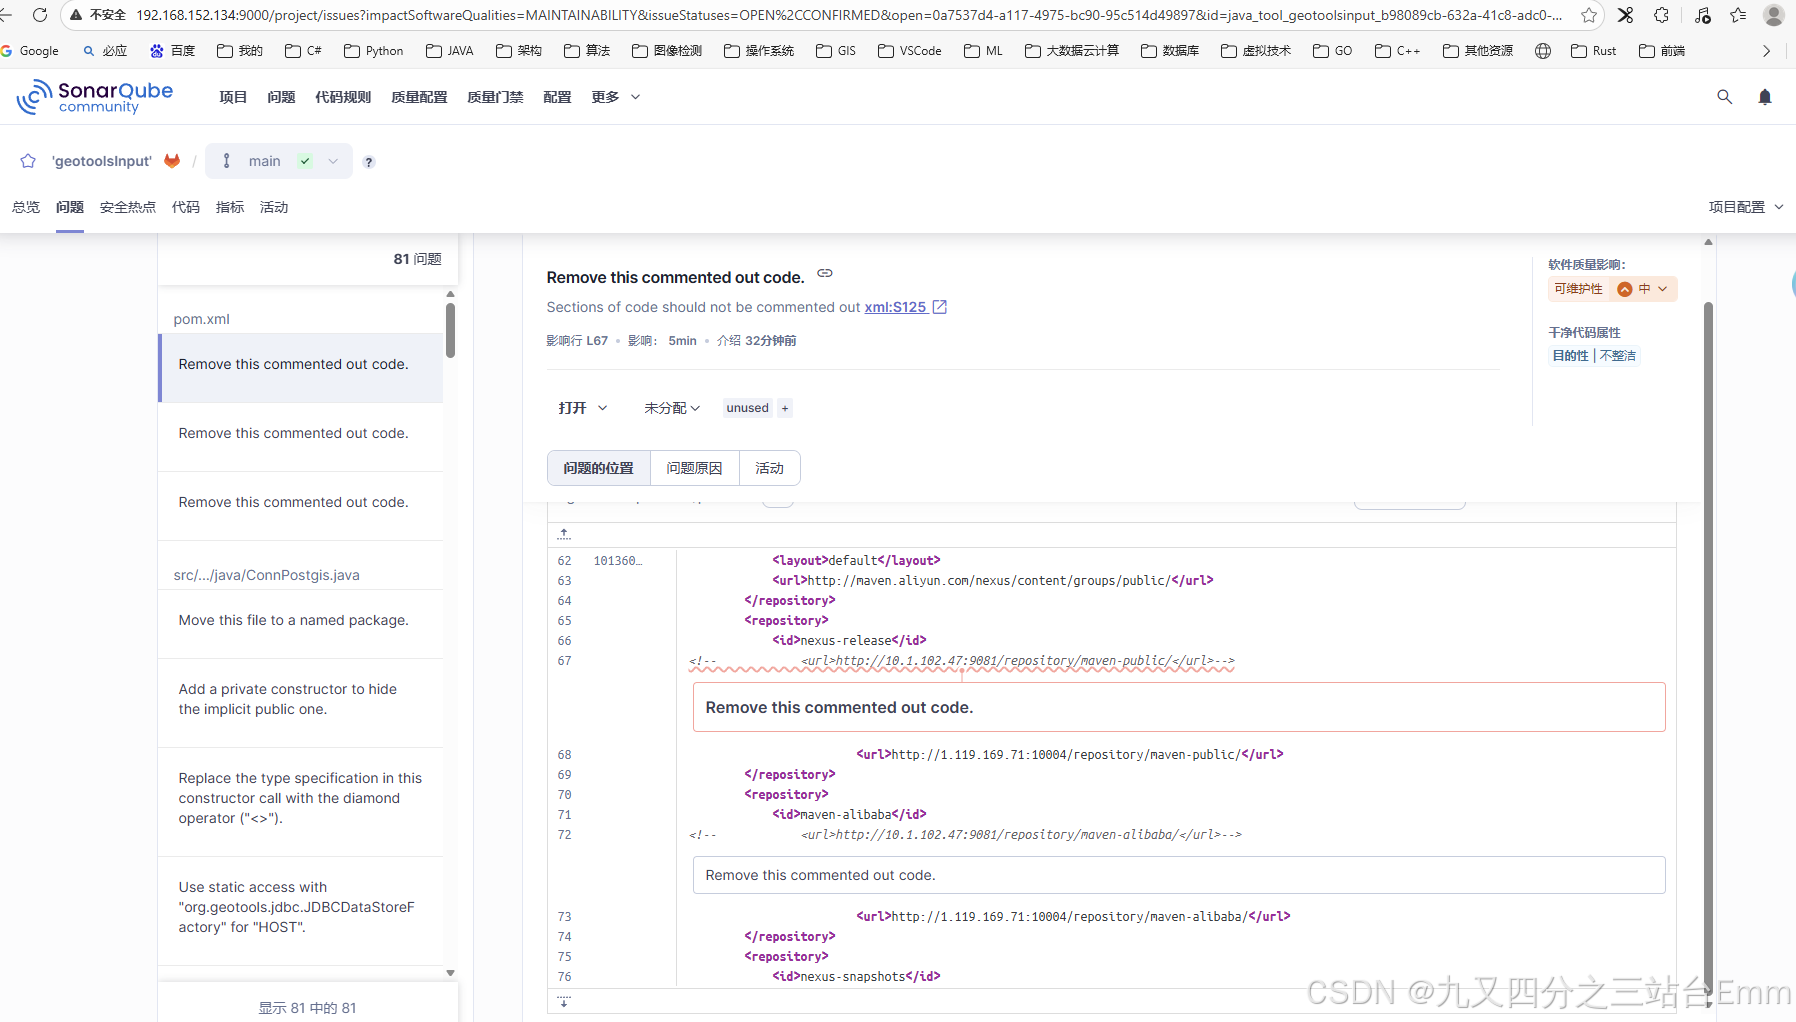Screen dimensions: 1796x1022
Task: Switch to 总览 project tab
Action: click(26, 207)
